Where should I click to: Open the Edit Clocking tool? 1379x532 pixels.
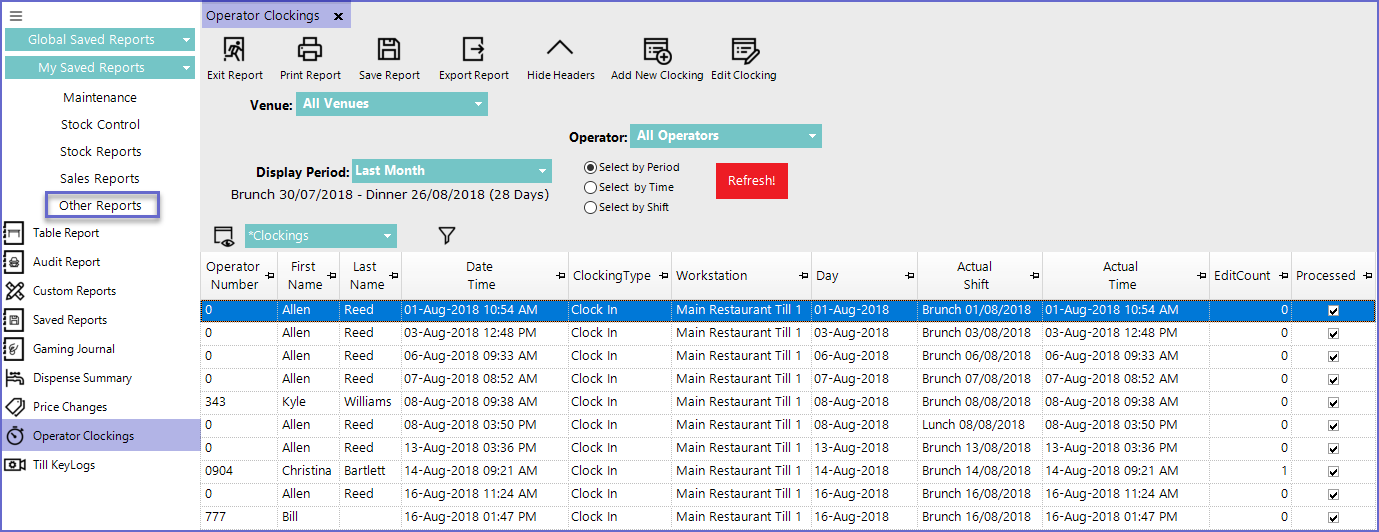(x=743, y=50)
